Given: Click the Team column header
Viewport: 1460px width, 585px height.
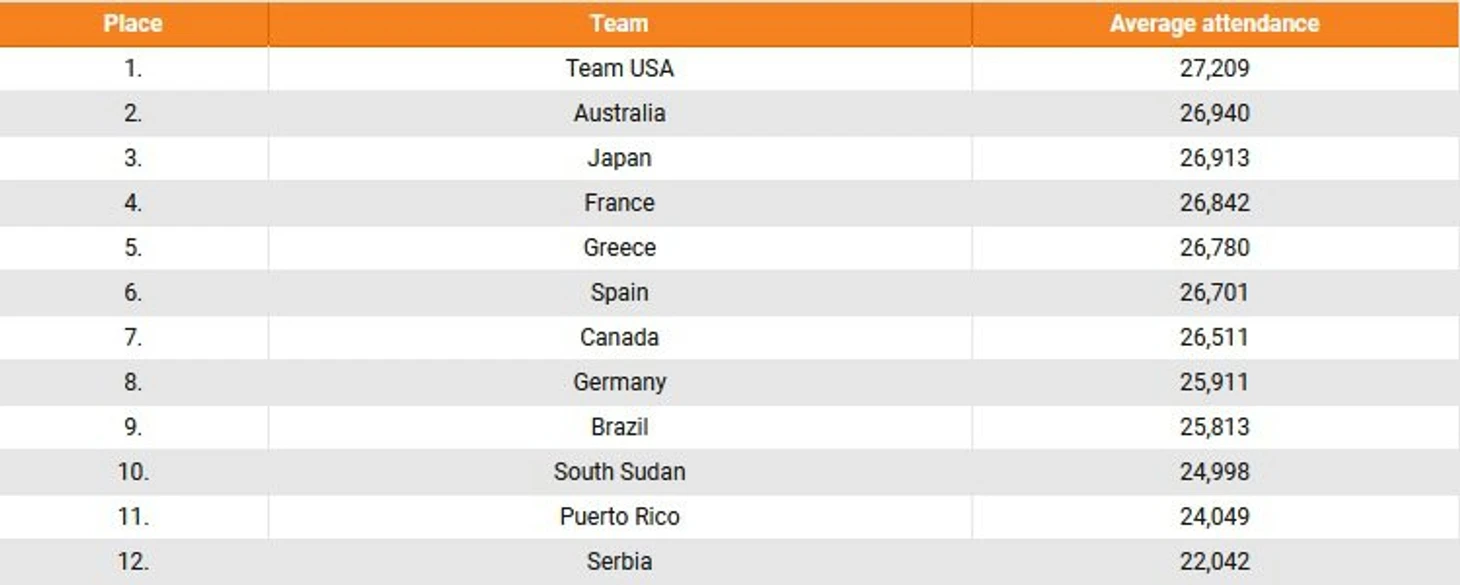Looking at the screenshot, I should (x=619, y=23).
